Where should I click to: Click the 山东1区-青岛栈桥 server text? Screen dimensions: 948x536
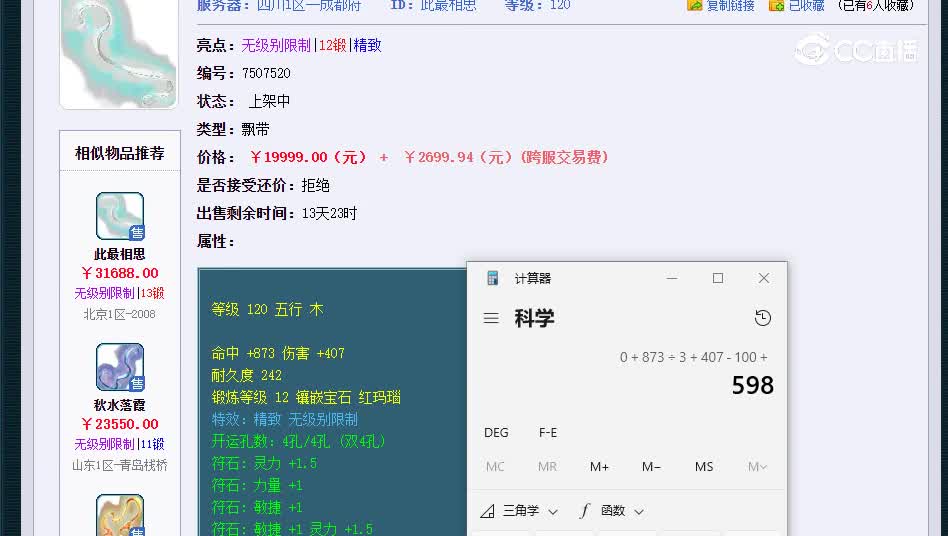click(x=120, y=465)
